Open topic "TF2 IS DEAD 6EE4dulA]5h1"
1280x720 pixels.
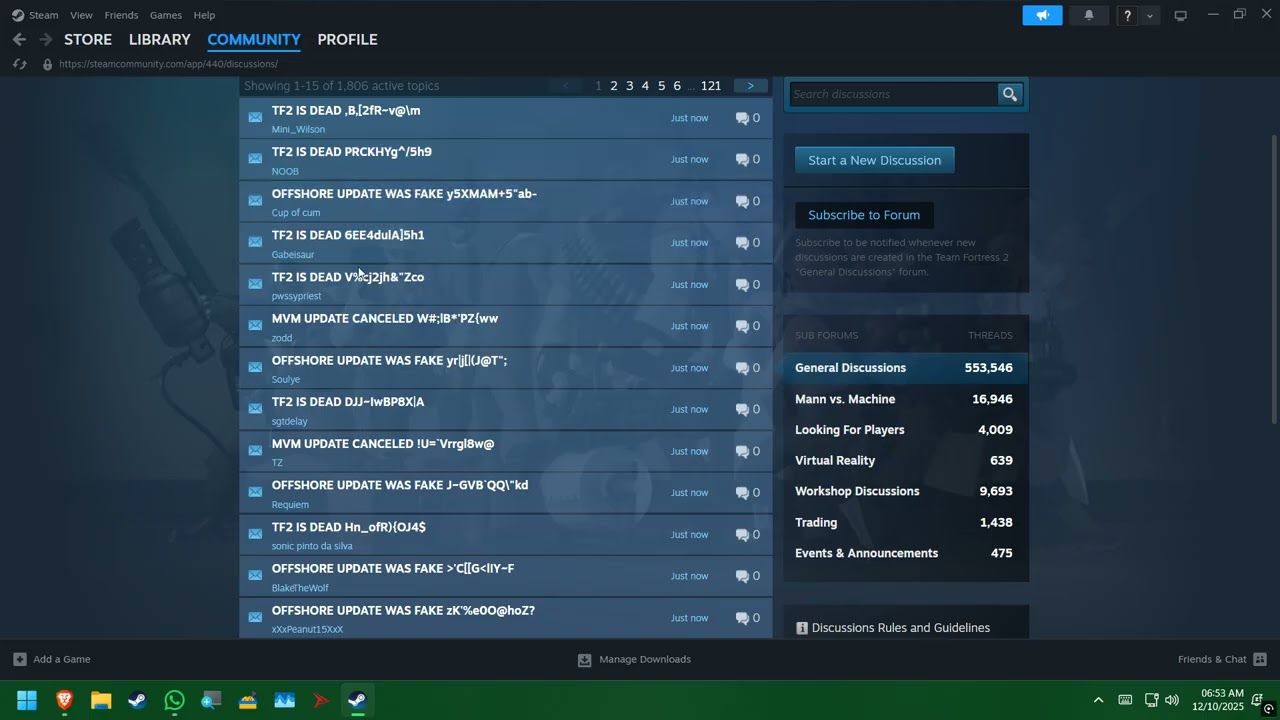[x=348, y=235]
